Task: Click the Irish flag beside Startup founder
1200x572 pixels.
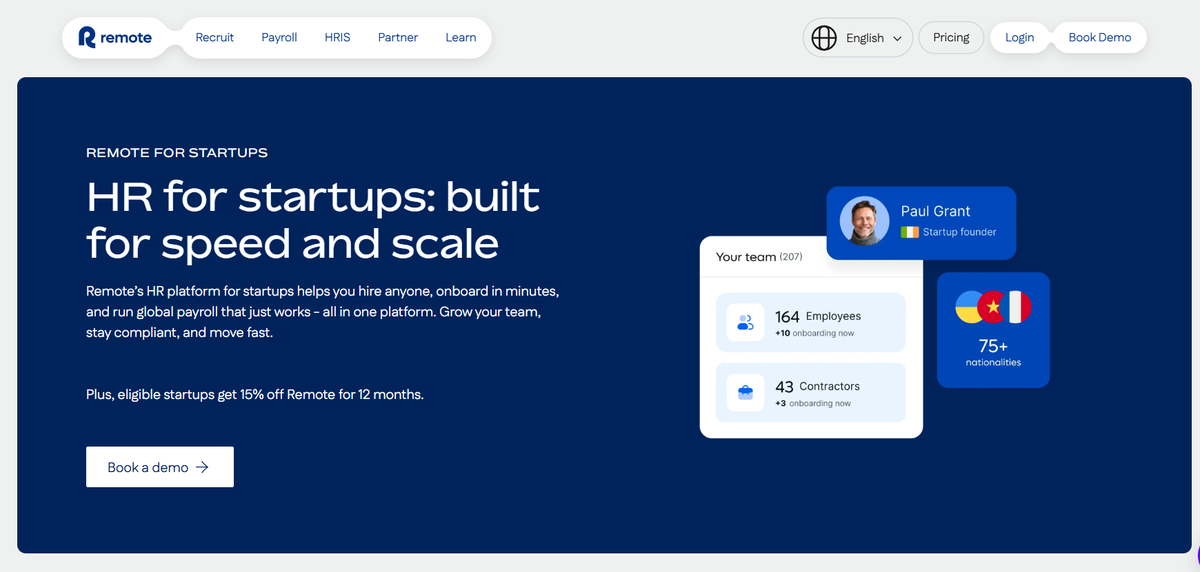Action: (909, 232)
